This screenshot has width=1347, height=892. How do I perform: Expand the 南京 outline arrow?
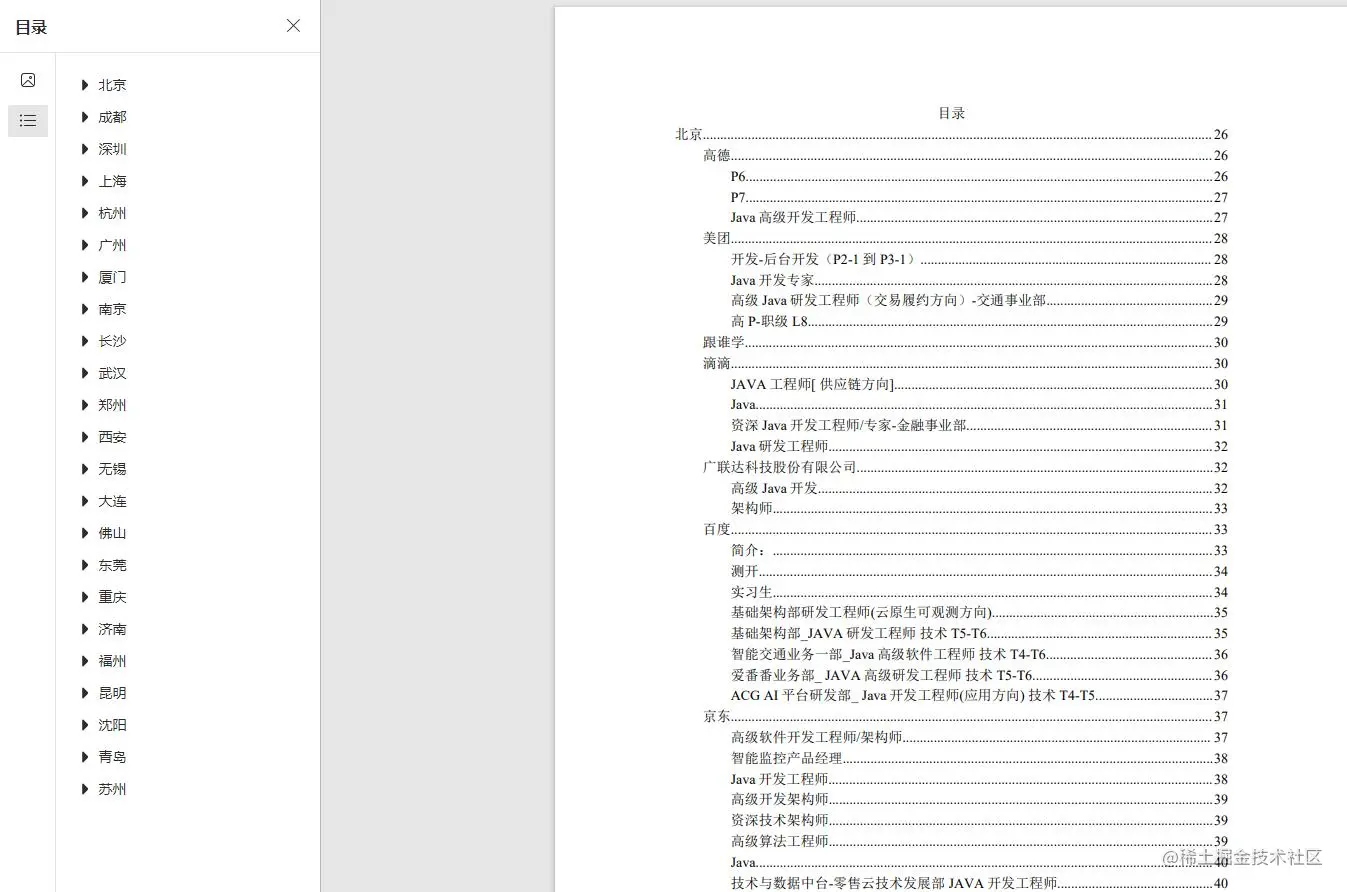[x=85, y=309]
